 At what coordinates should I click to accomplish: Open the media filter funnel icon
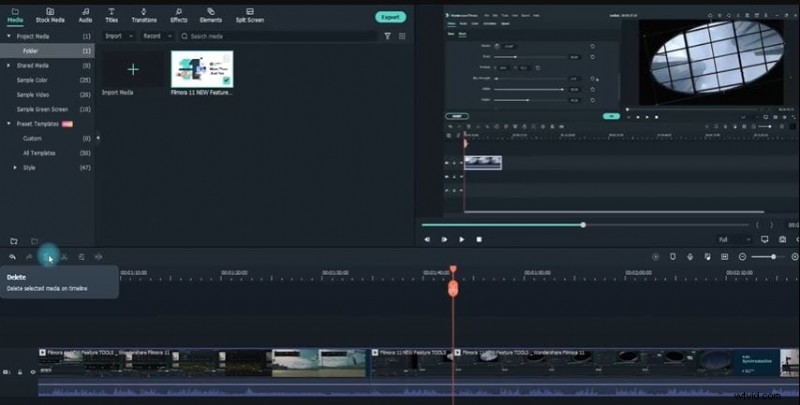click(388, 36)
